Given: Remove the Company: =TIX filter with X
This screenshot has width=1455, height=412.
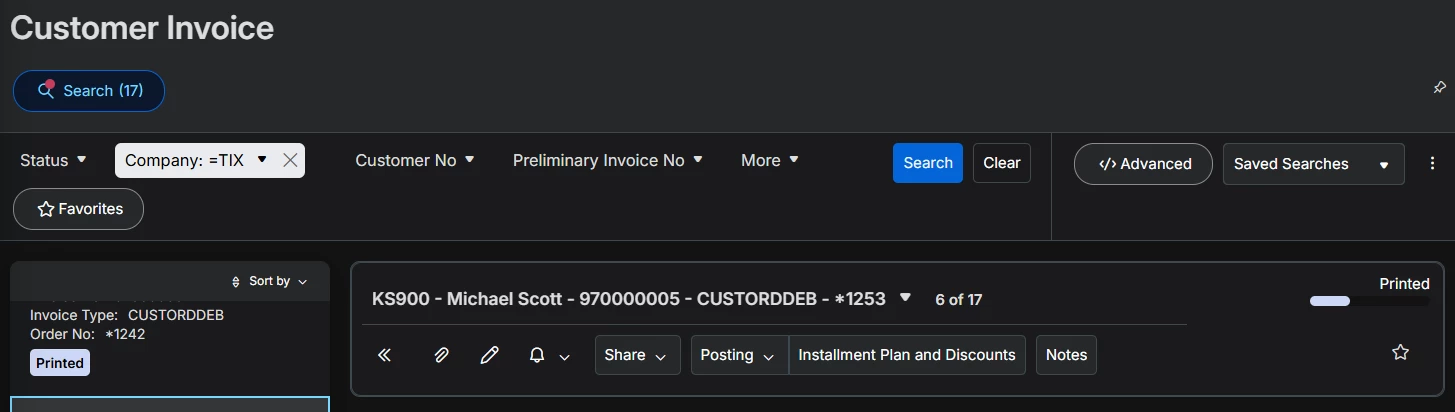Looking at the screenshot, I should (290, 160).
